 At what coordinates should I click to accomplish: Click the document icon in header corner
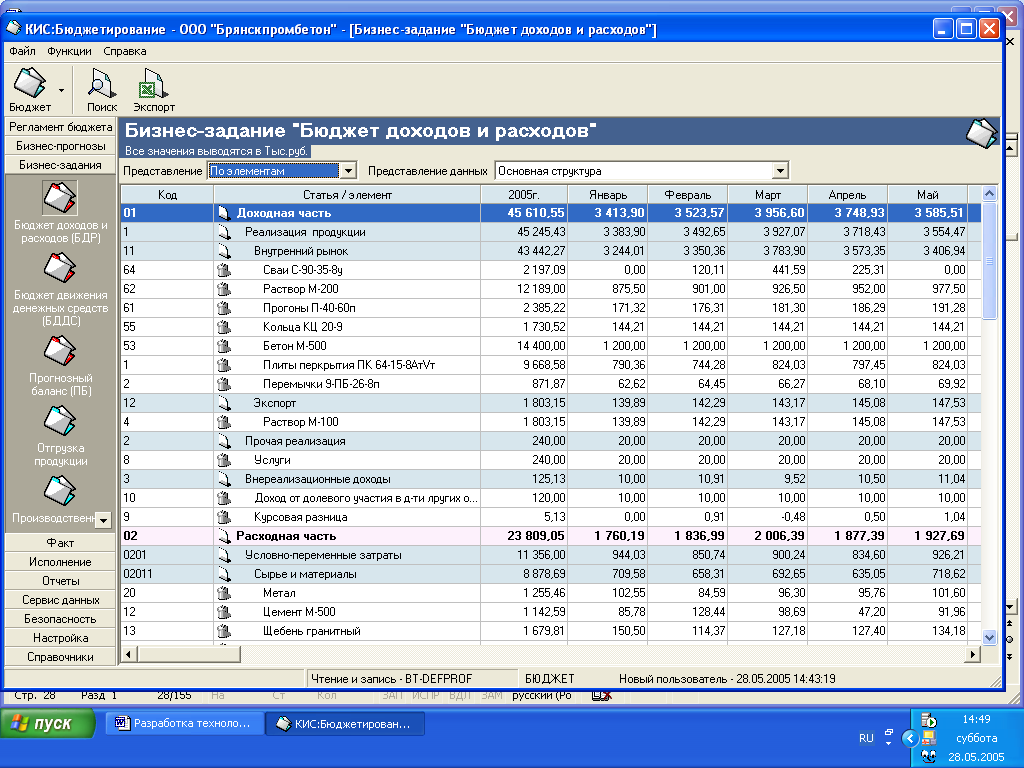pos(981,131)
